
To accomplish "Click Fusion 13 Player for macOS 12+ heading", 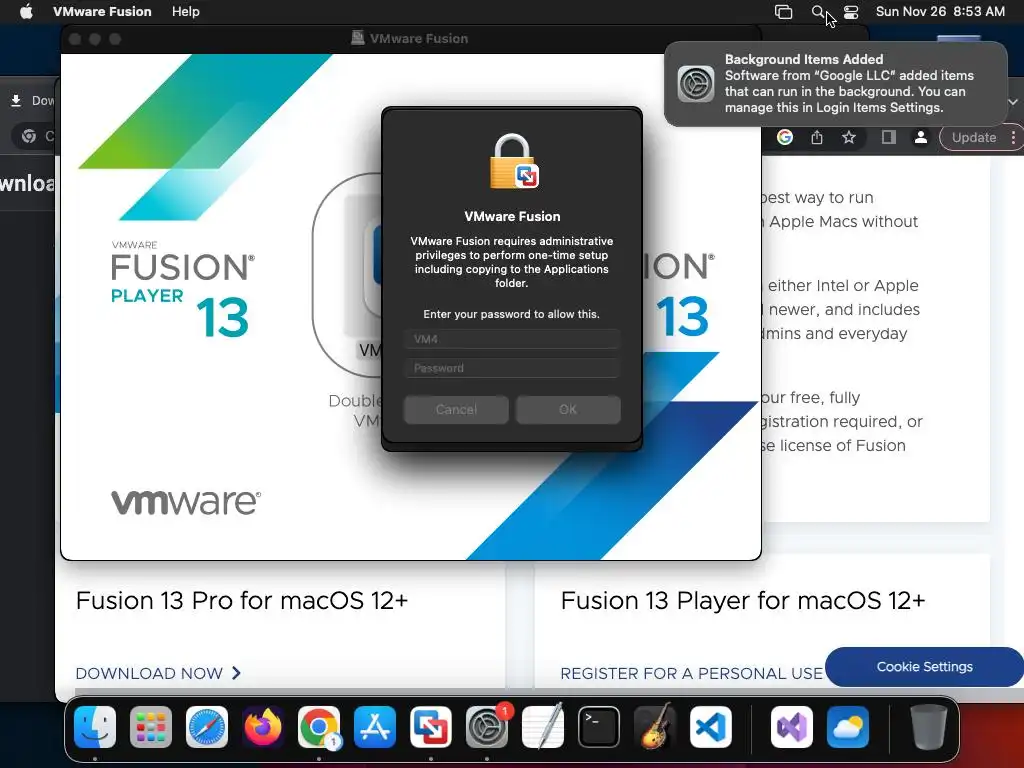I will point(743,600).
